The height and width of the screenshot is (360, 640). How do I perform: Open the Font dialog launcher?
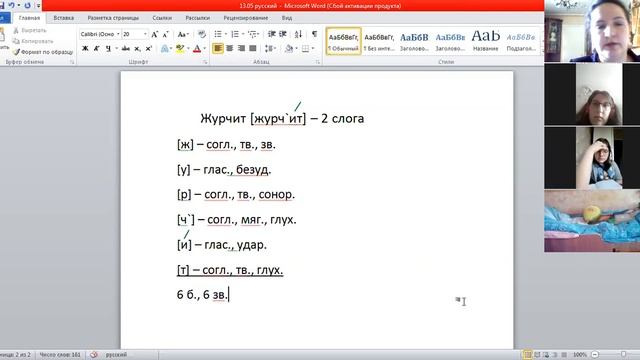[x=205, y=62]
